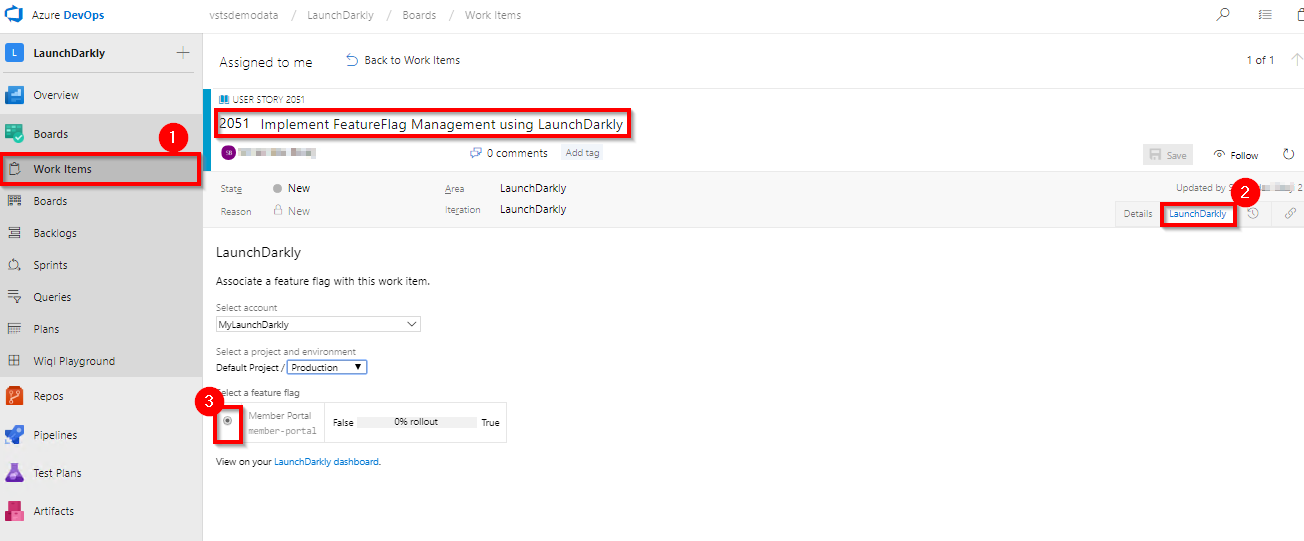
Task: Open the LaunchDarkly dashboard link
Action: (326, 462)
